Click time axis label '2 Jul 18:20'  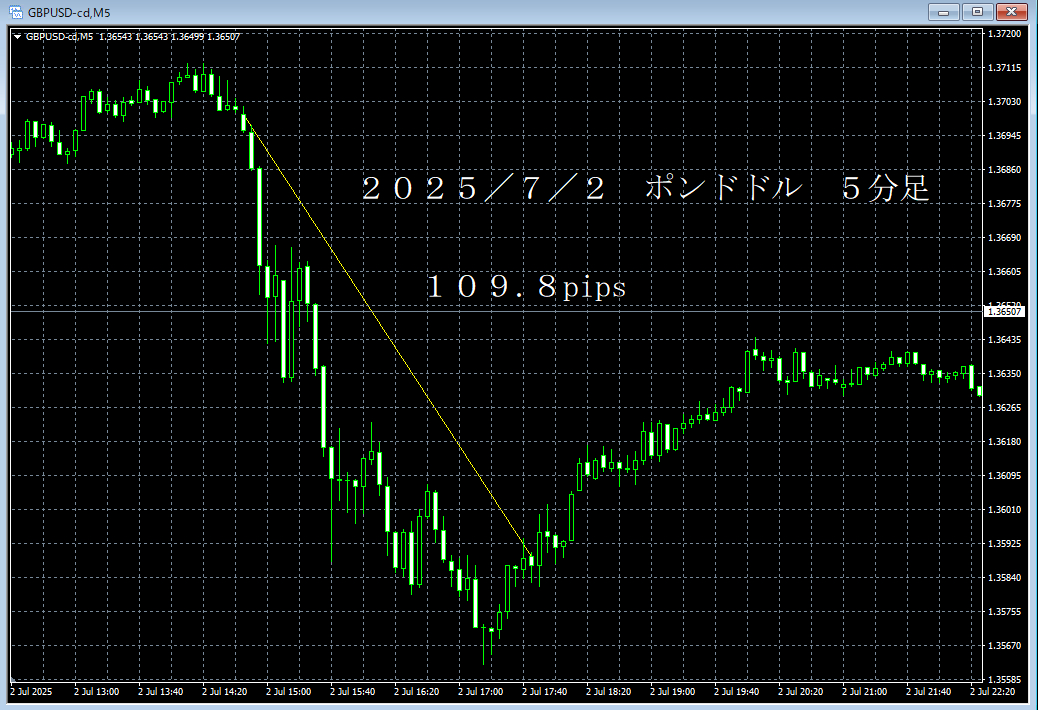coord(608,691)
